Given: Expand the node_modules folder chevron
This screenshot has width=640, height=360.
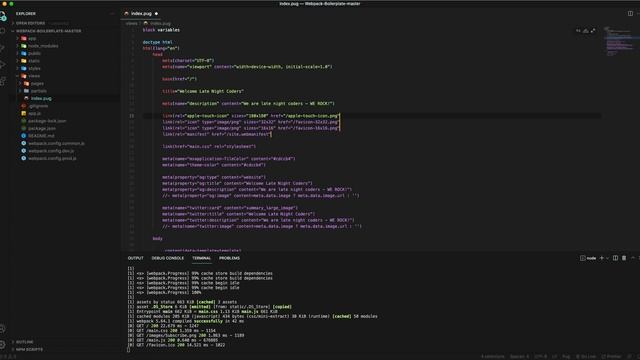Looking at the screenshot, I should coord(18,46).
